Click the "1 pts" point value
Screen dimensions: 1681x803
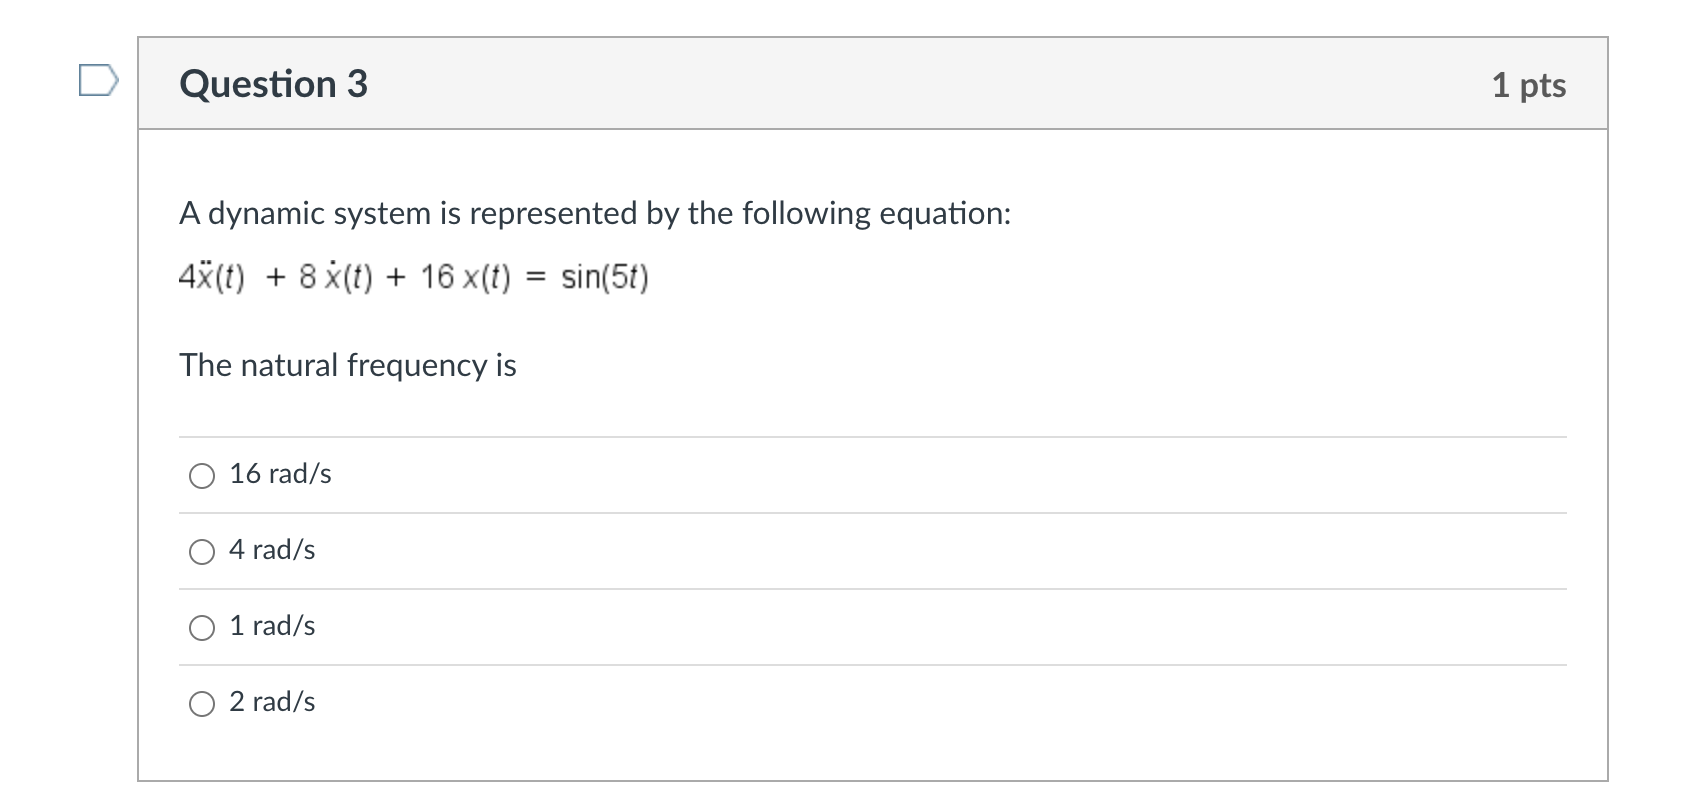[x=1528, y=85]
